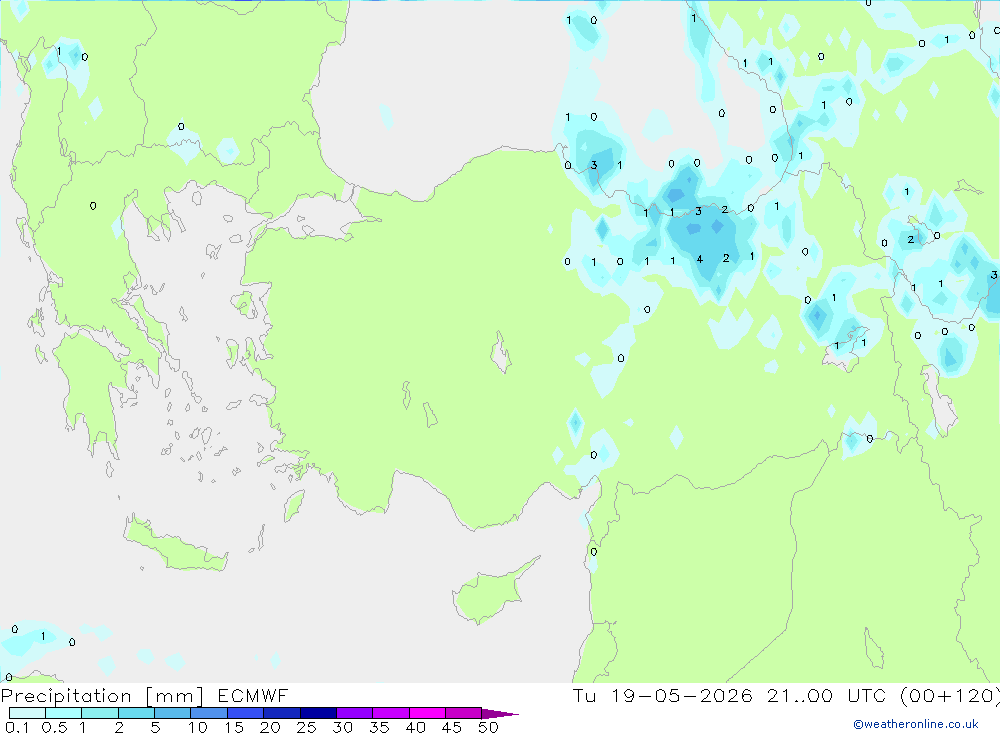Click the legend label '30'
The height and width of the screenshot is (733, 1000).
[x=342, y=727]
